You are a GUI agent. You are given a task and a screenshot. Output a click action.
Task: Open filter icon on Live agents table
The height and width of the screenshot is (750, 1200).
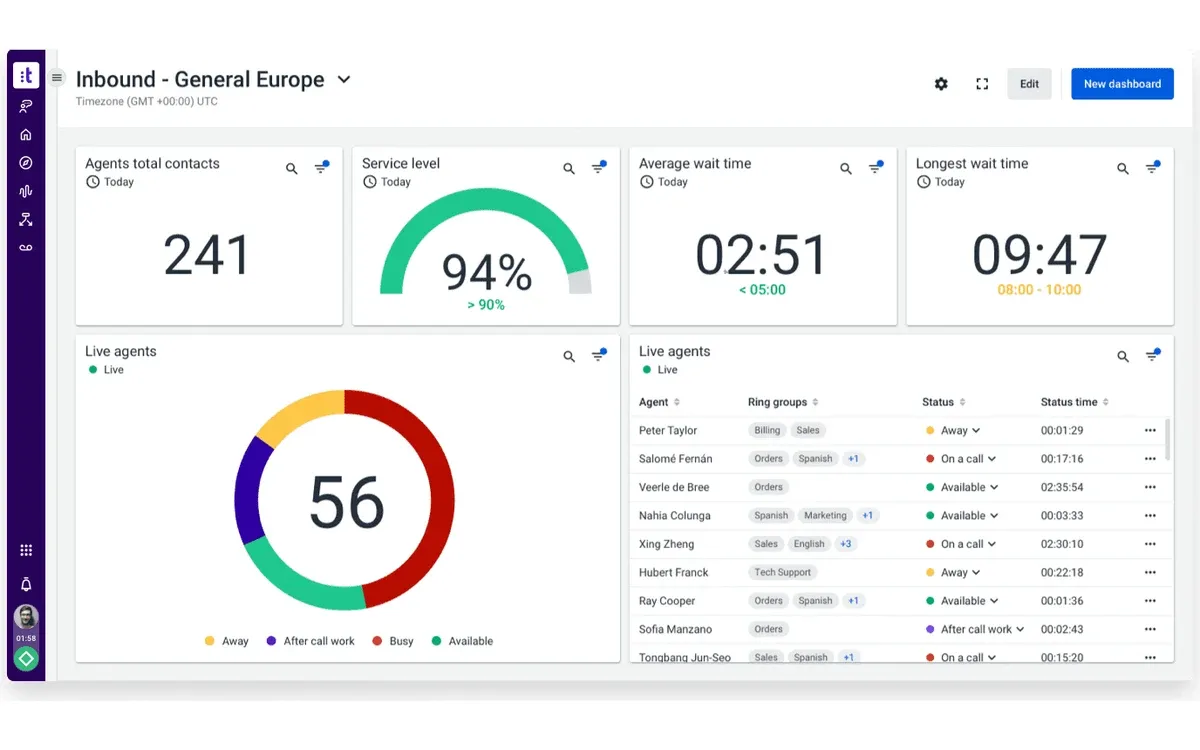coord(1153,354)
